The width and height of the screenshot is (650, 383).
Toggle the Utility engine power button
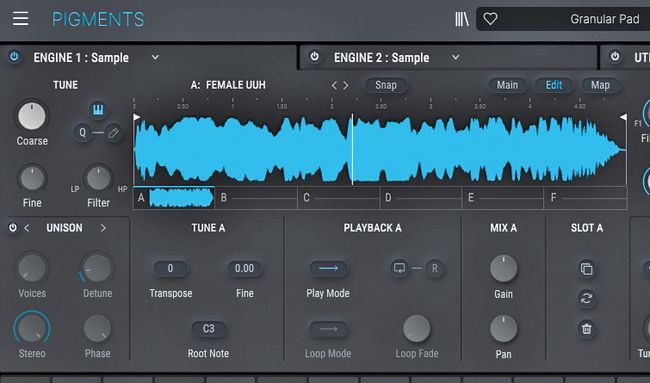pos(615,56)
